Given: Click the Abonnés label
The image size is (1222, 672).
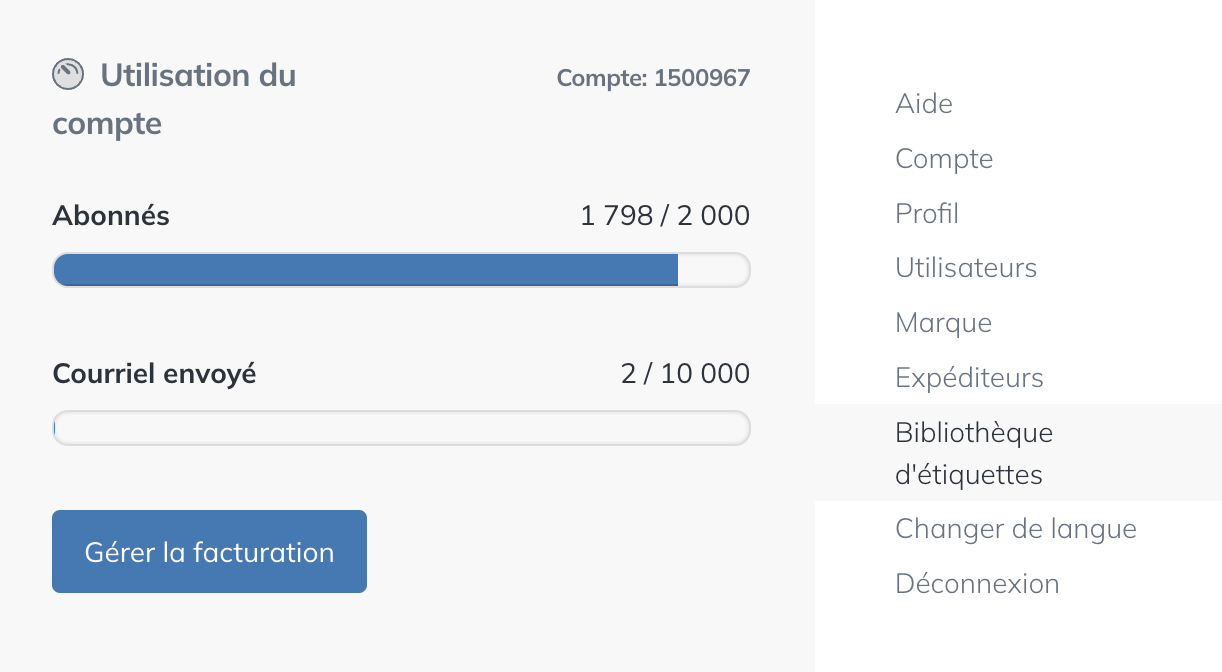Looking at the screenshot, I should pos(111,215).
